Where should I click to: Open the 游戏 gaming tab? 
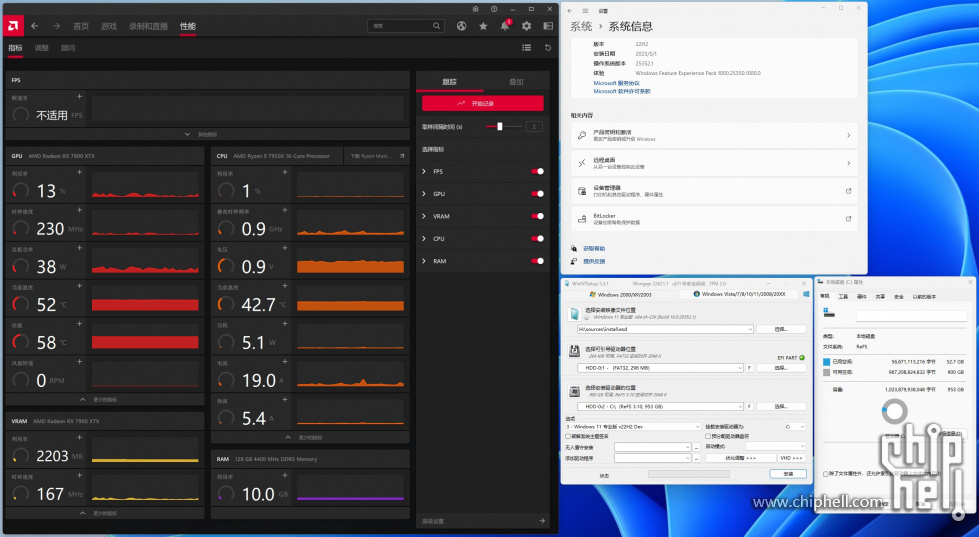point(109,26)
